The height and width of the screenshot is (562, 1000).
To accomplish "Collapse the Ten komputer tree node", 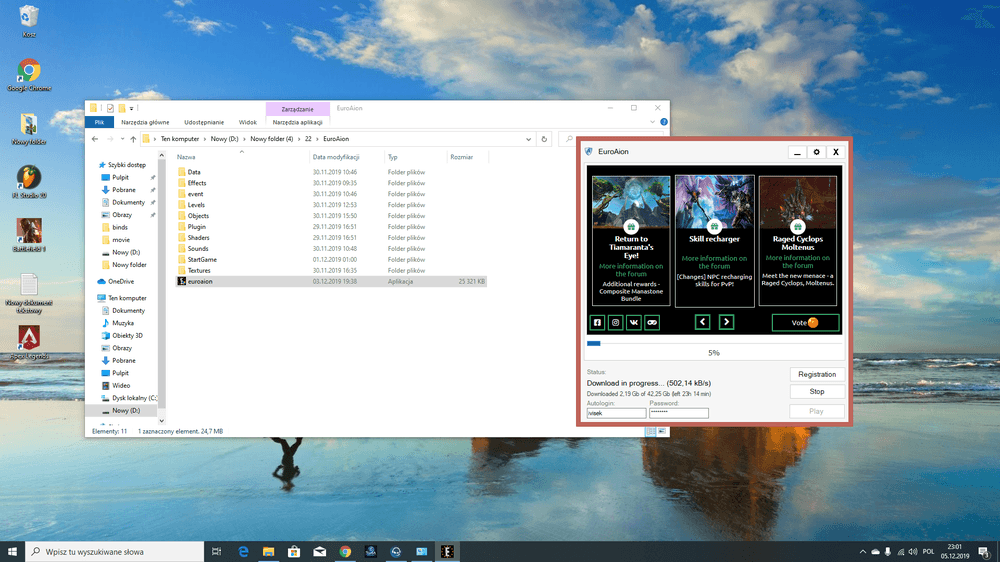I will [92, 298].
